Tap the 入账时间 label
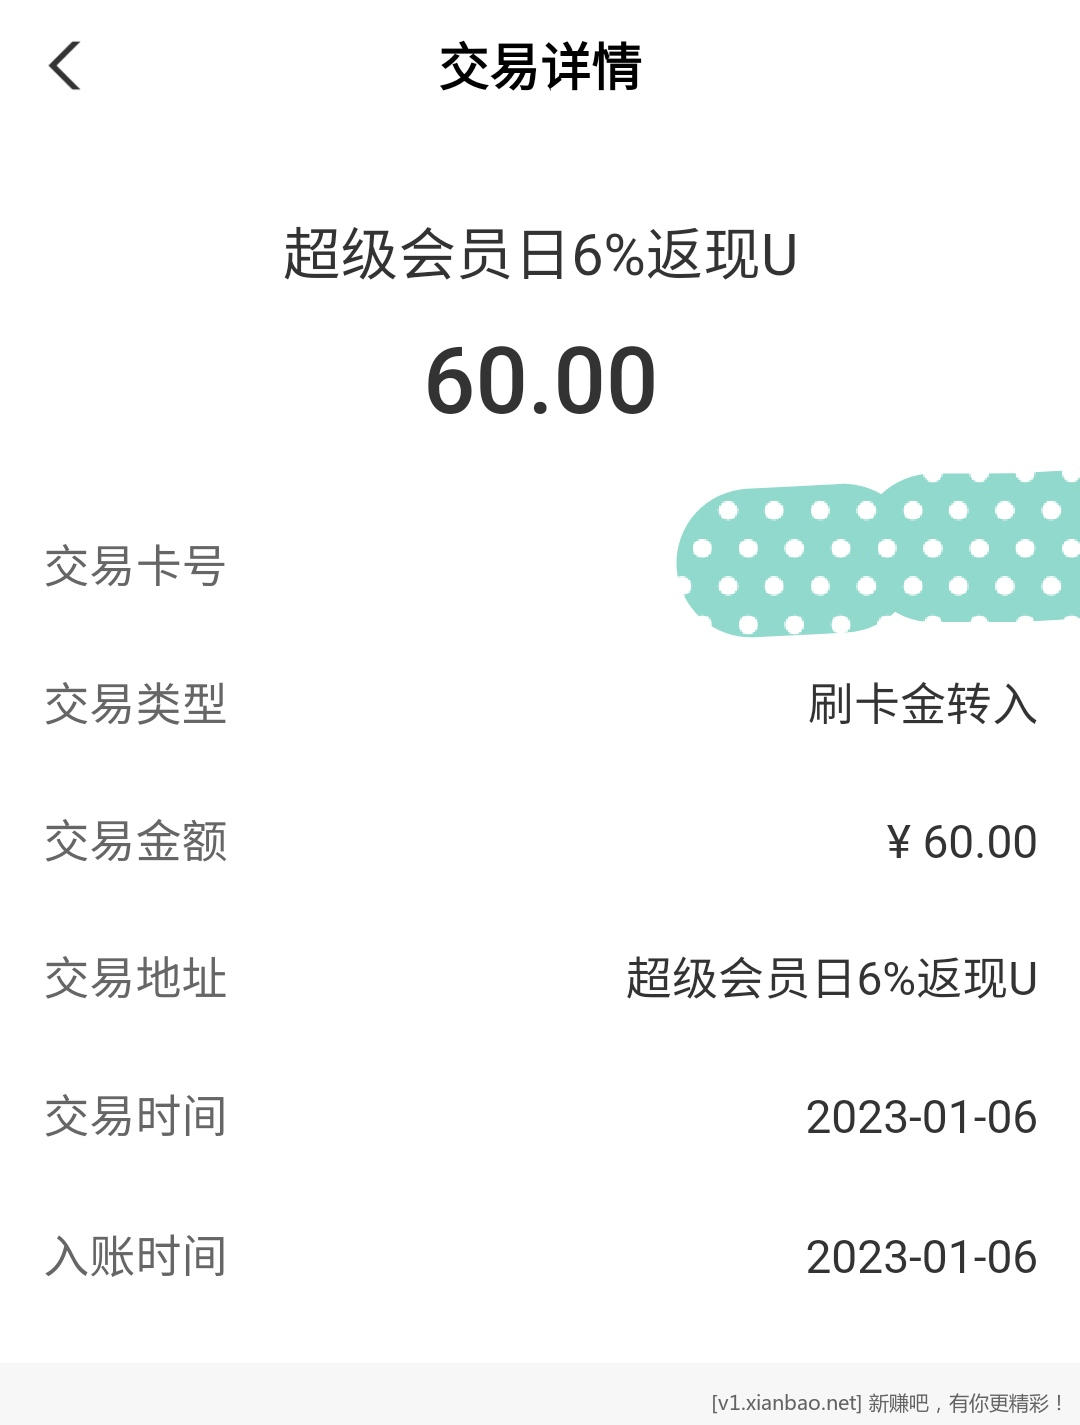Image resolution: width=1080 pixels, height=1425 pixels. pyautogui.click(x=135, y=1256)
